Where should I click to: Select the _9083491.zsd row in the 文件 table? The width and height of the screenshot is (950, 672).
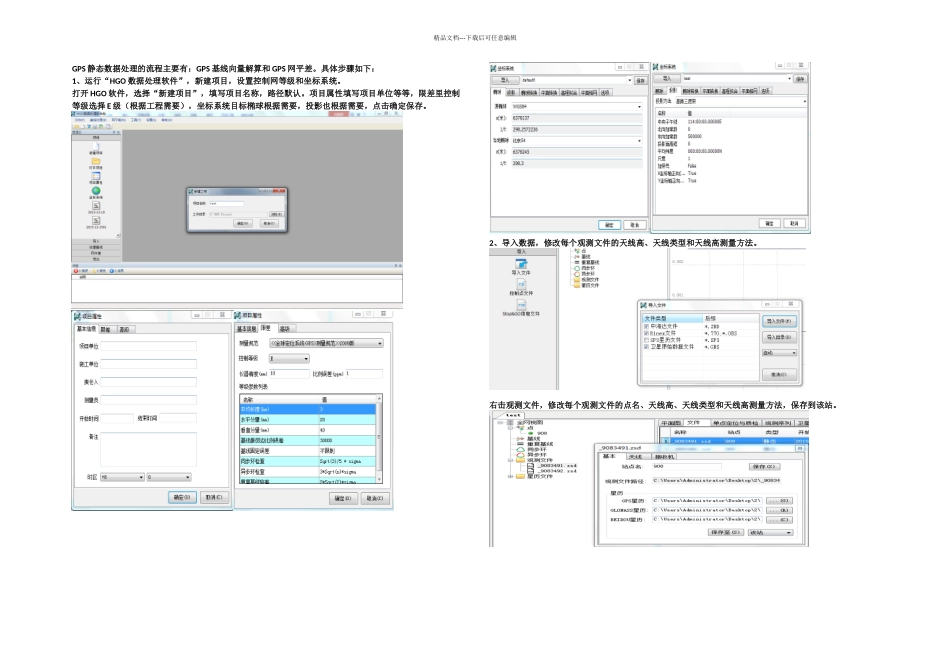pyautogui.click(x=734, y=441)
